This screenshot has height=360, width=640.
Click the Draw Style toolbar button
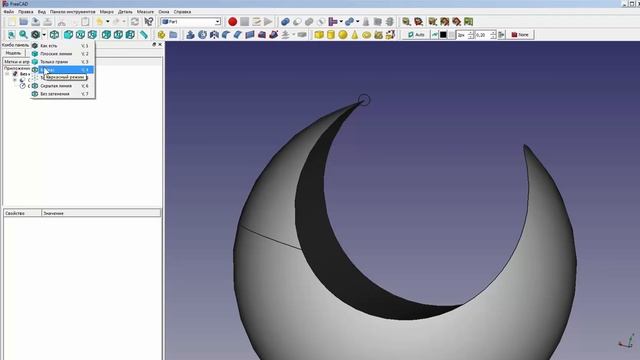(36, 35)
